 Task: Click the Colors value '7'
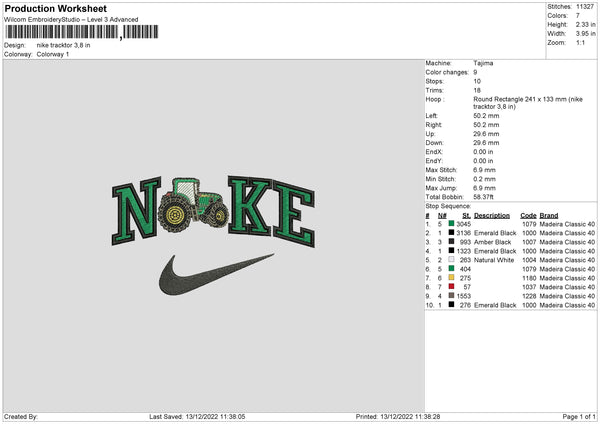tap(578, 16)
